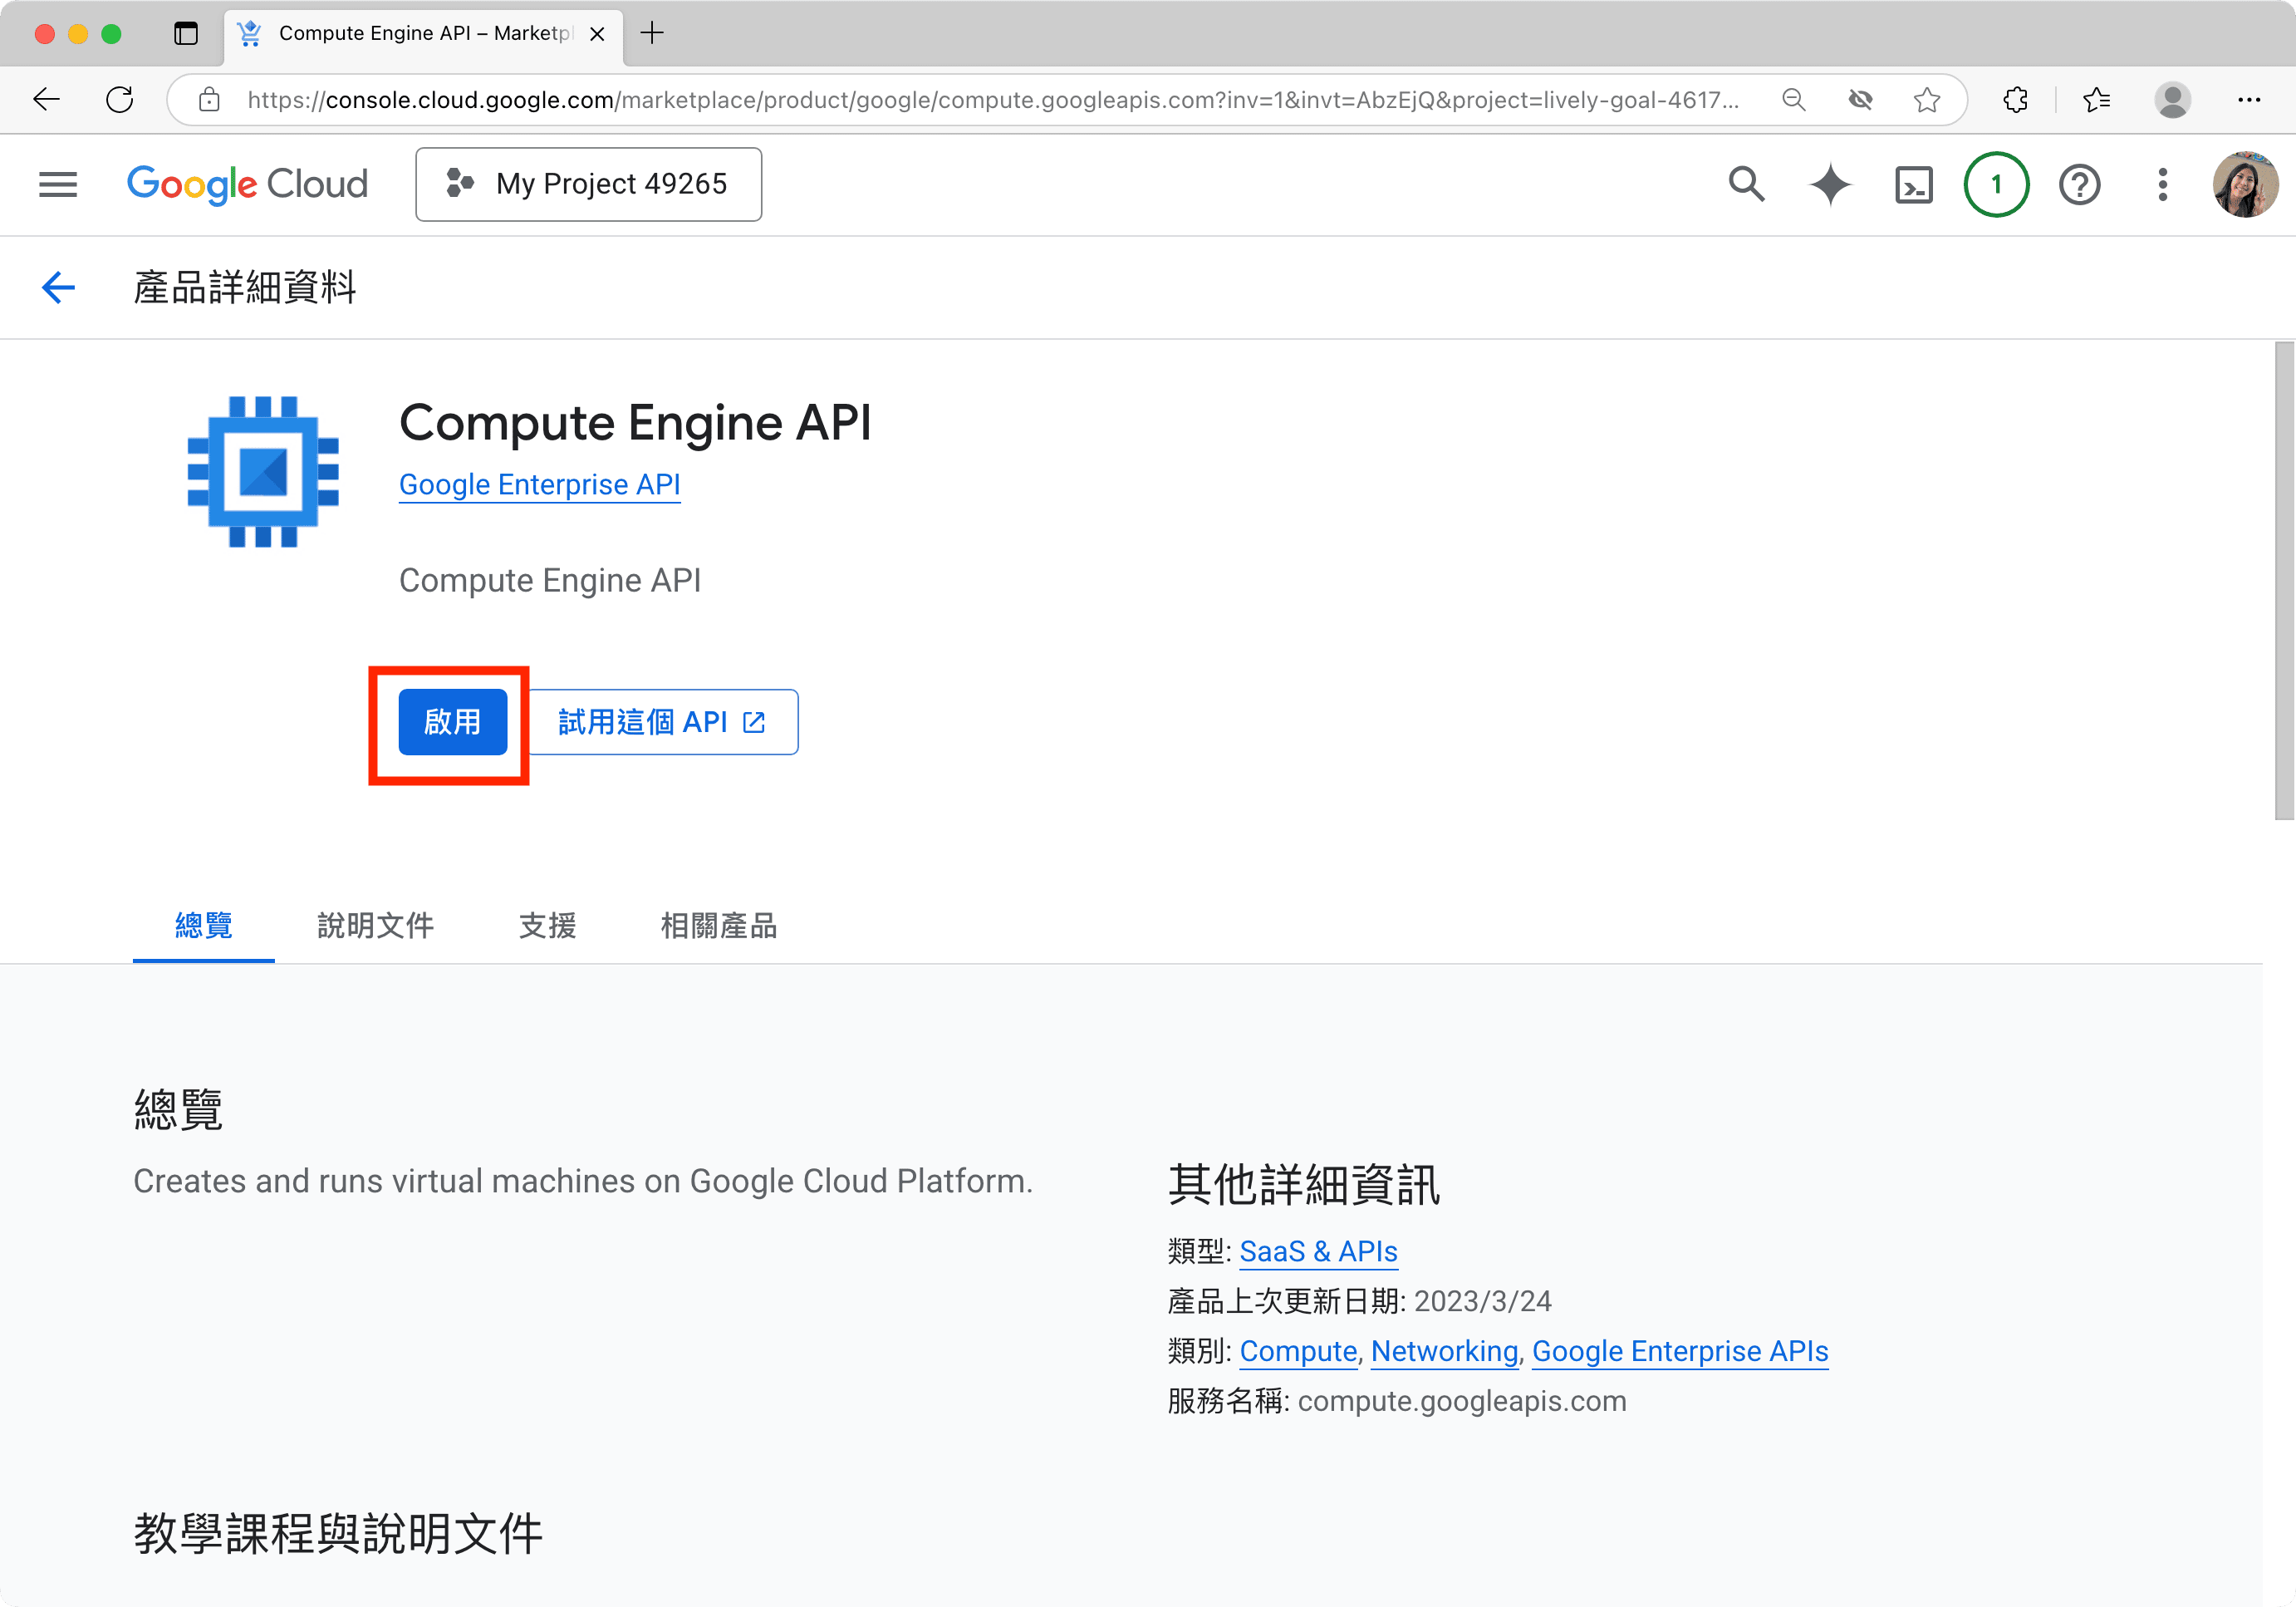Toggle favorite star for this page
This screenshot has width=2296, height=1607.
click(x=1926, y=100)
